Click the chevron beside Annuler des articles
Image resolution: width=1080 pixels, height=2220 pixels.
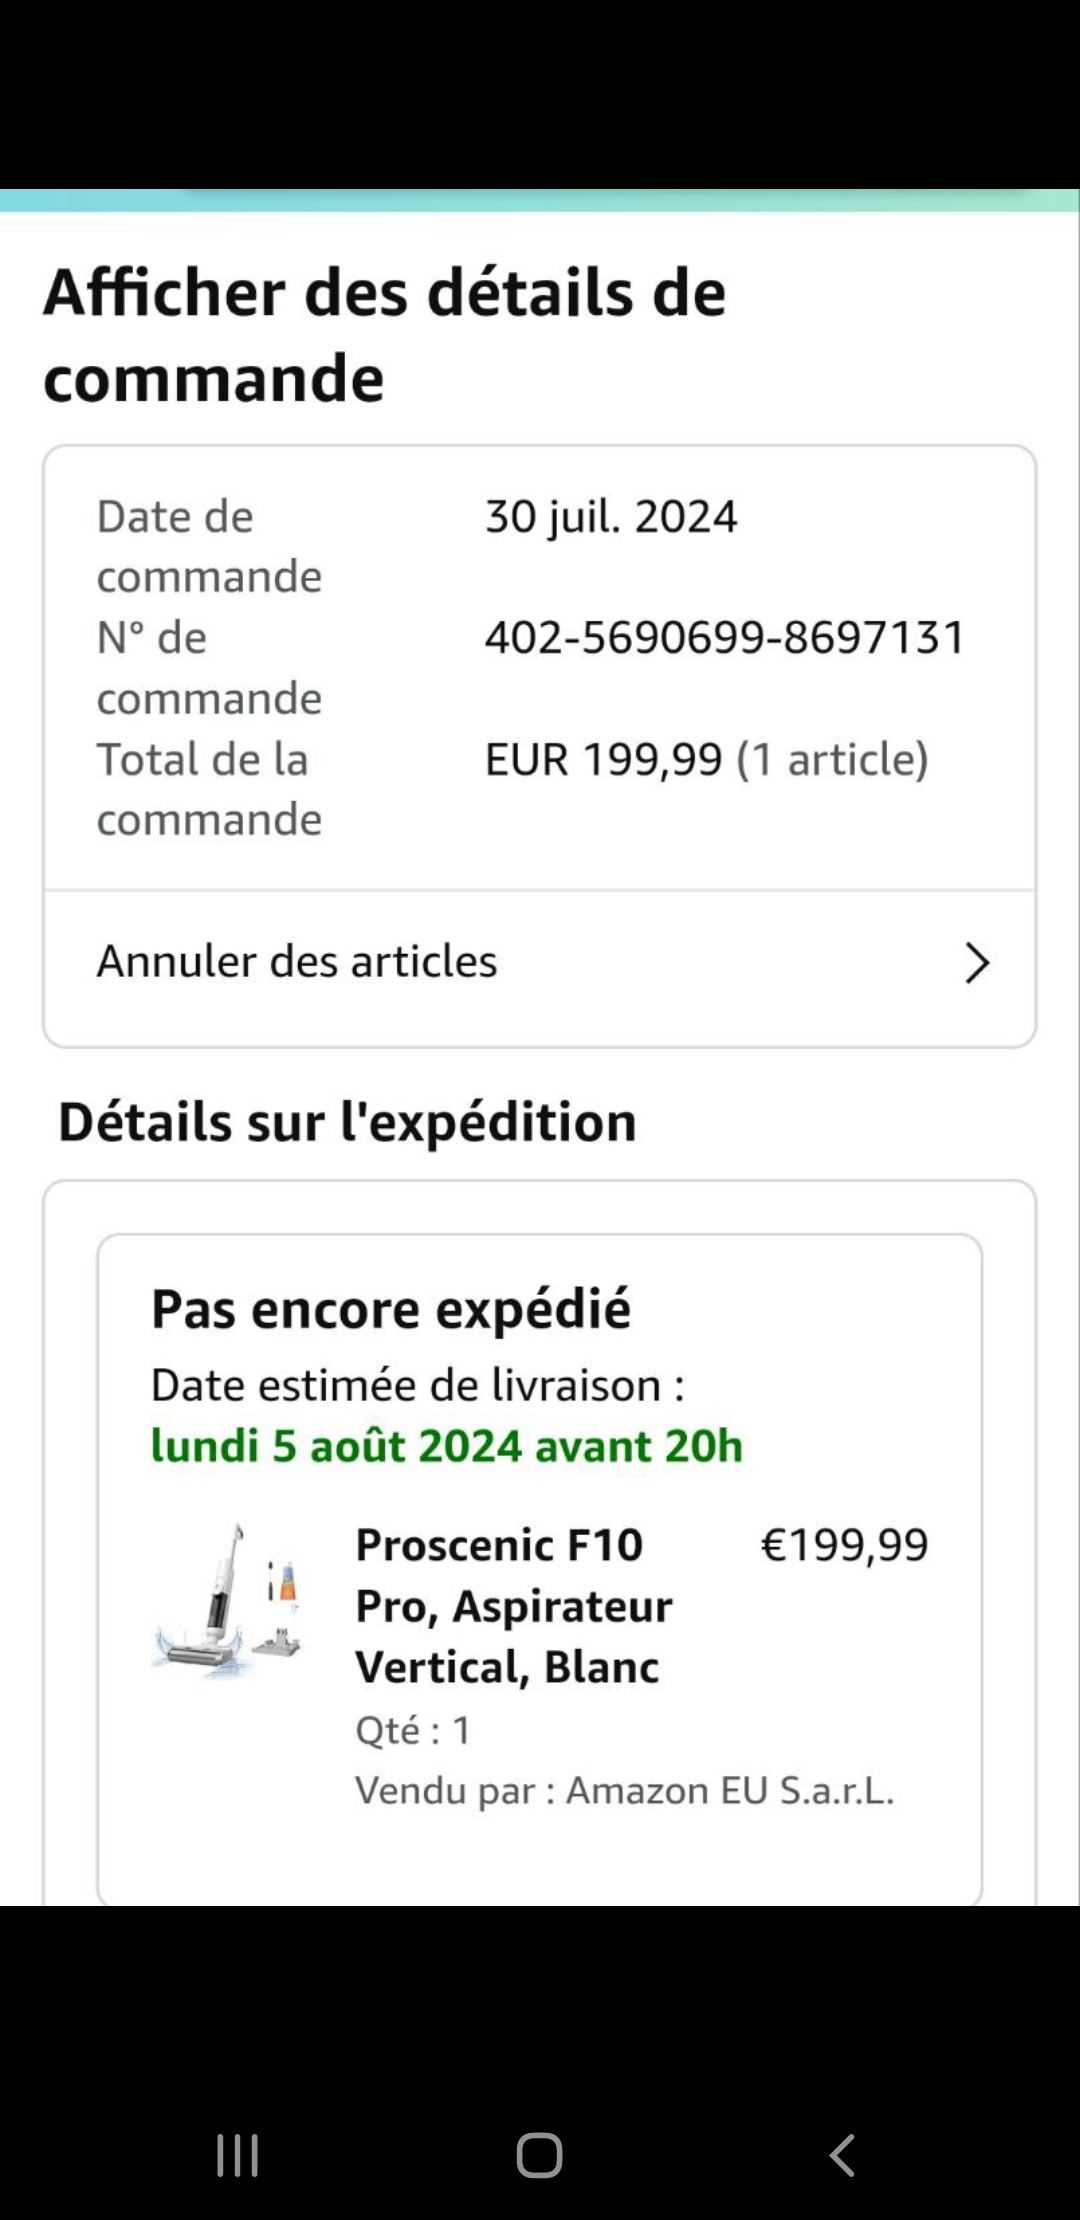(976, 963)
